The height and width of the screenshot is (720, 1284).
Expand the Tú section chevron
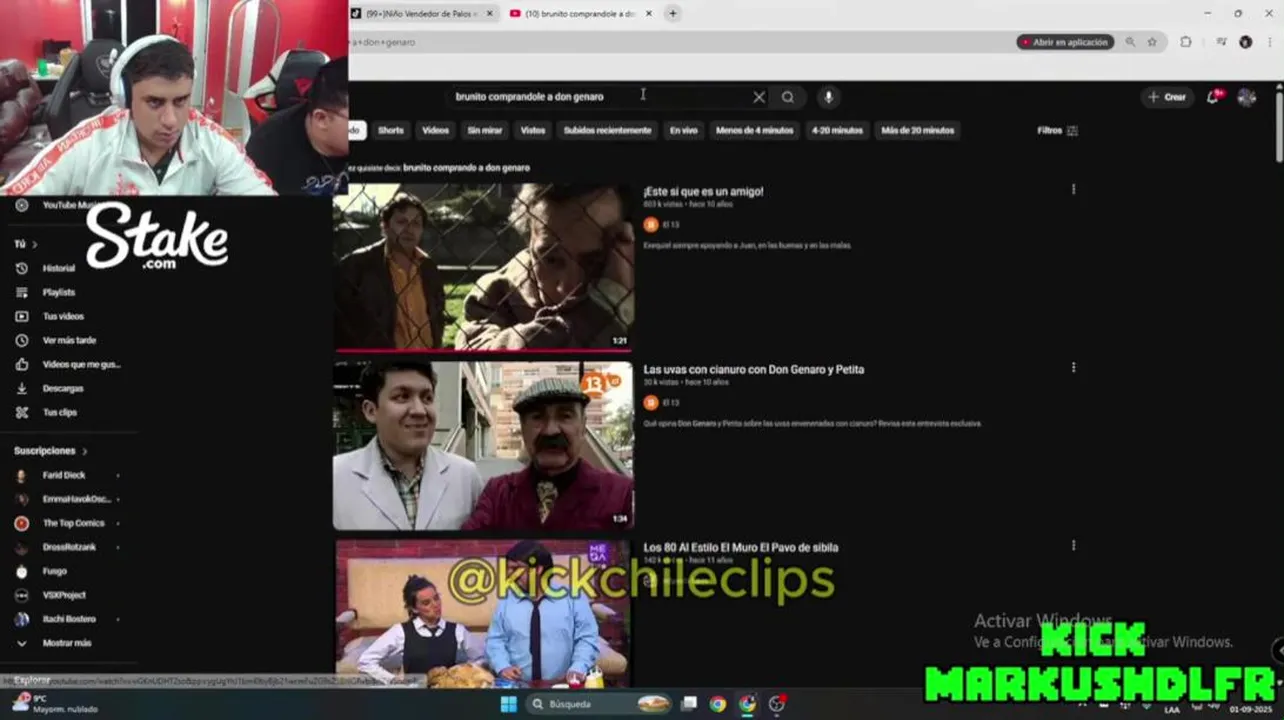coord(34,244)
